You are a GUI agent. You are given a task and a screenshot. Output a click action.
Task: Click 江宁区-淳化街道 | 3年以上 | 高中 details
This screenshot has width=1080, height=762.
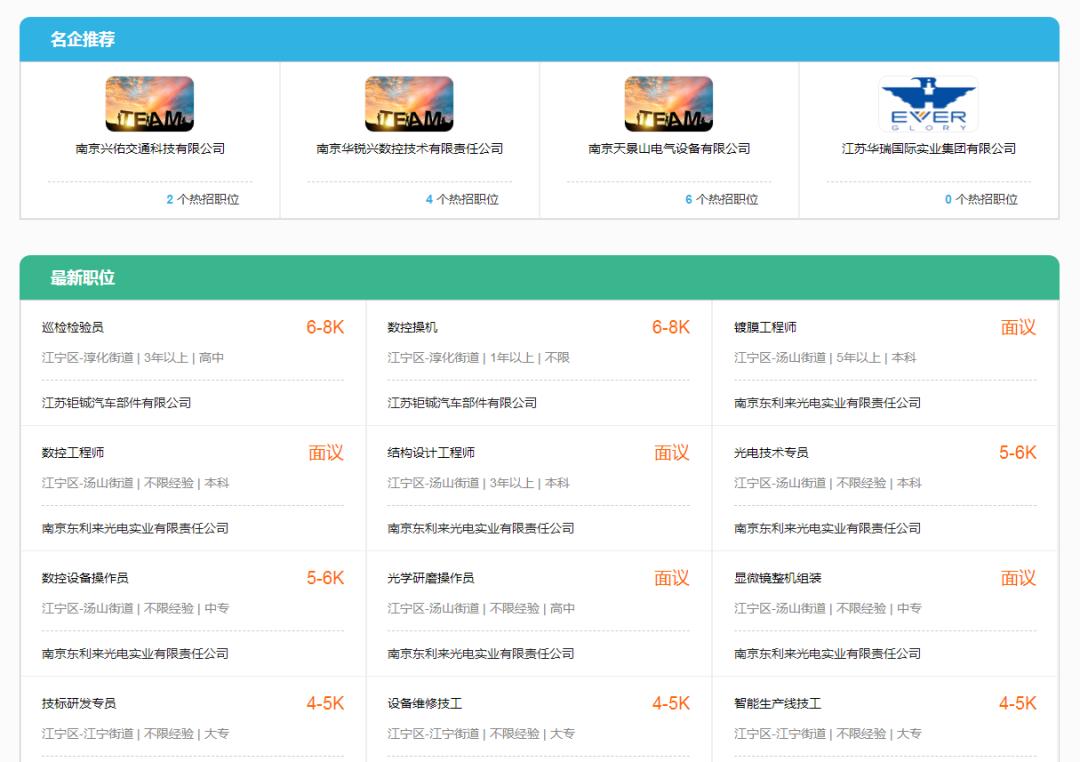[x=133, y=358]
